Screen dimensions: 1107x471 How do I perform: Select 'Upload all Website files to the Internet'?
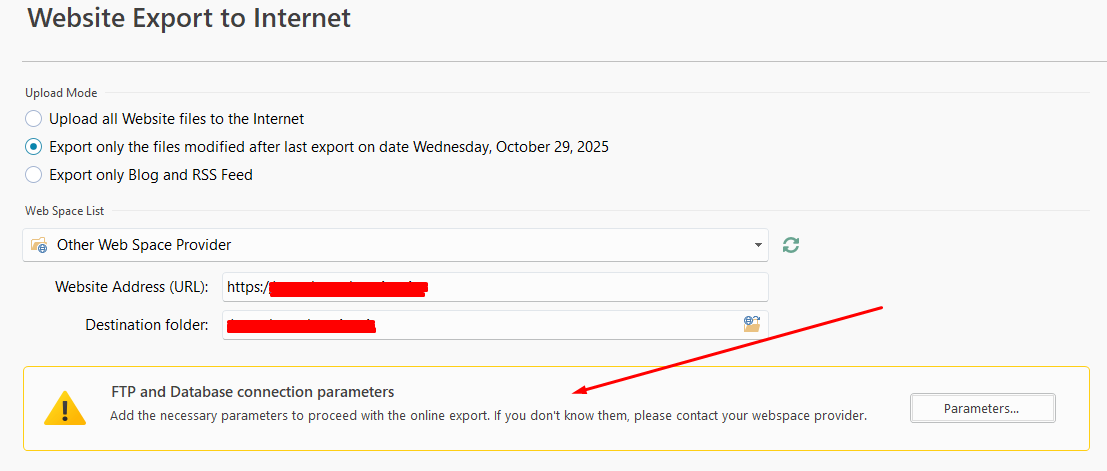34,118
